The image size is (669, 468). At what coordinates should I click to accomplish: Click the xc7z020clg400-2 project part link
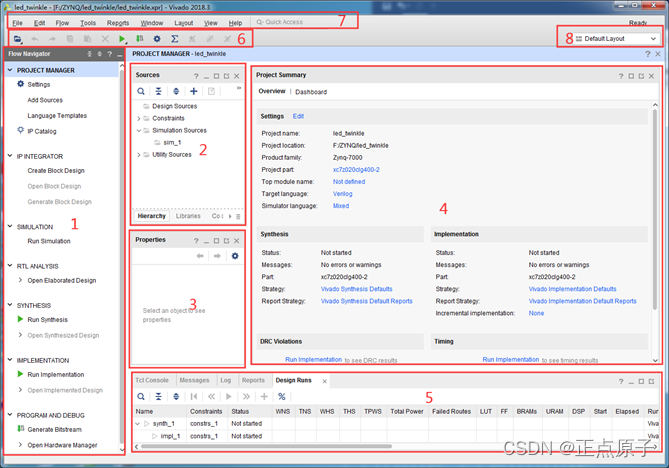click(x=356, y=169)
